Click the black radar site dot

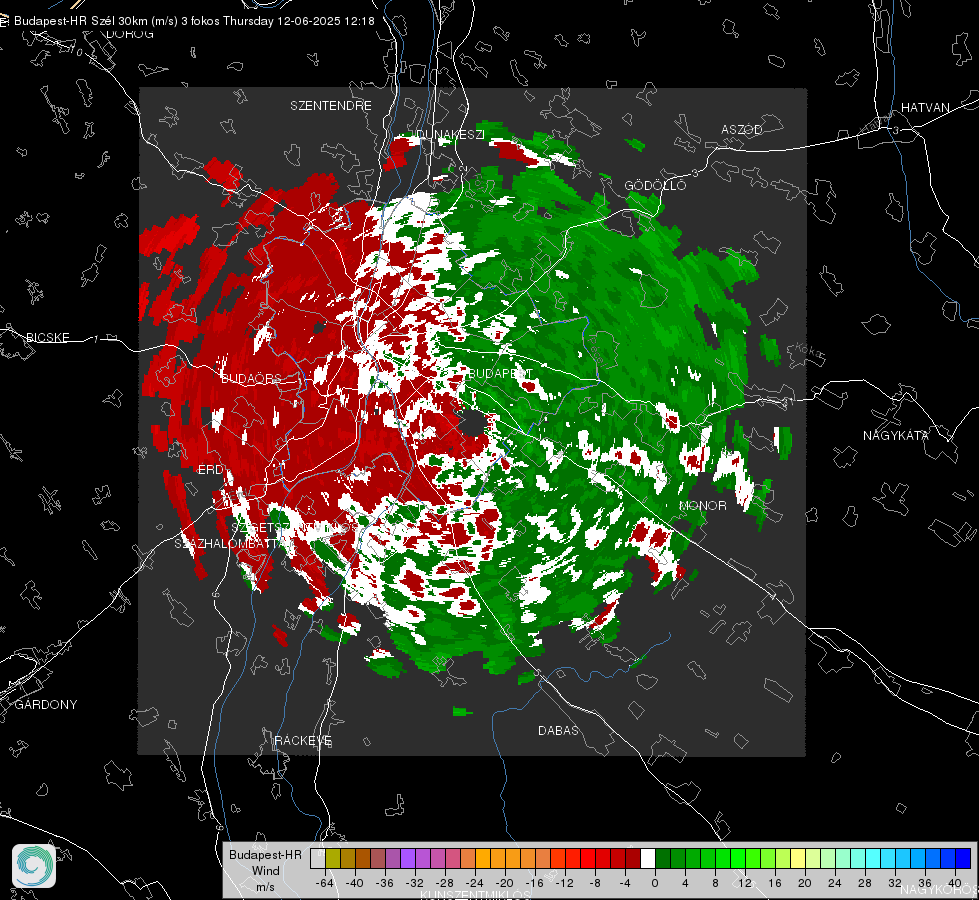pos(473,423)
